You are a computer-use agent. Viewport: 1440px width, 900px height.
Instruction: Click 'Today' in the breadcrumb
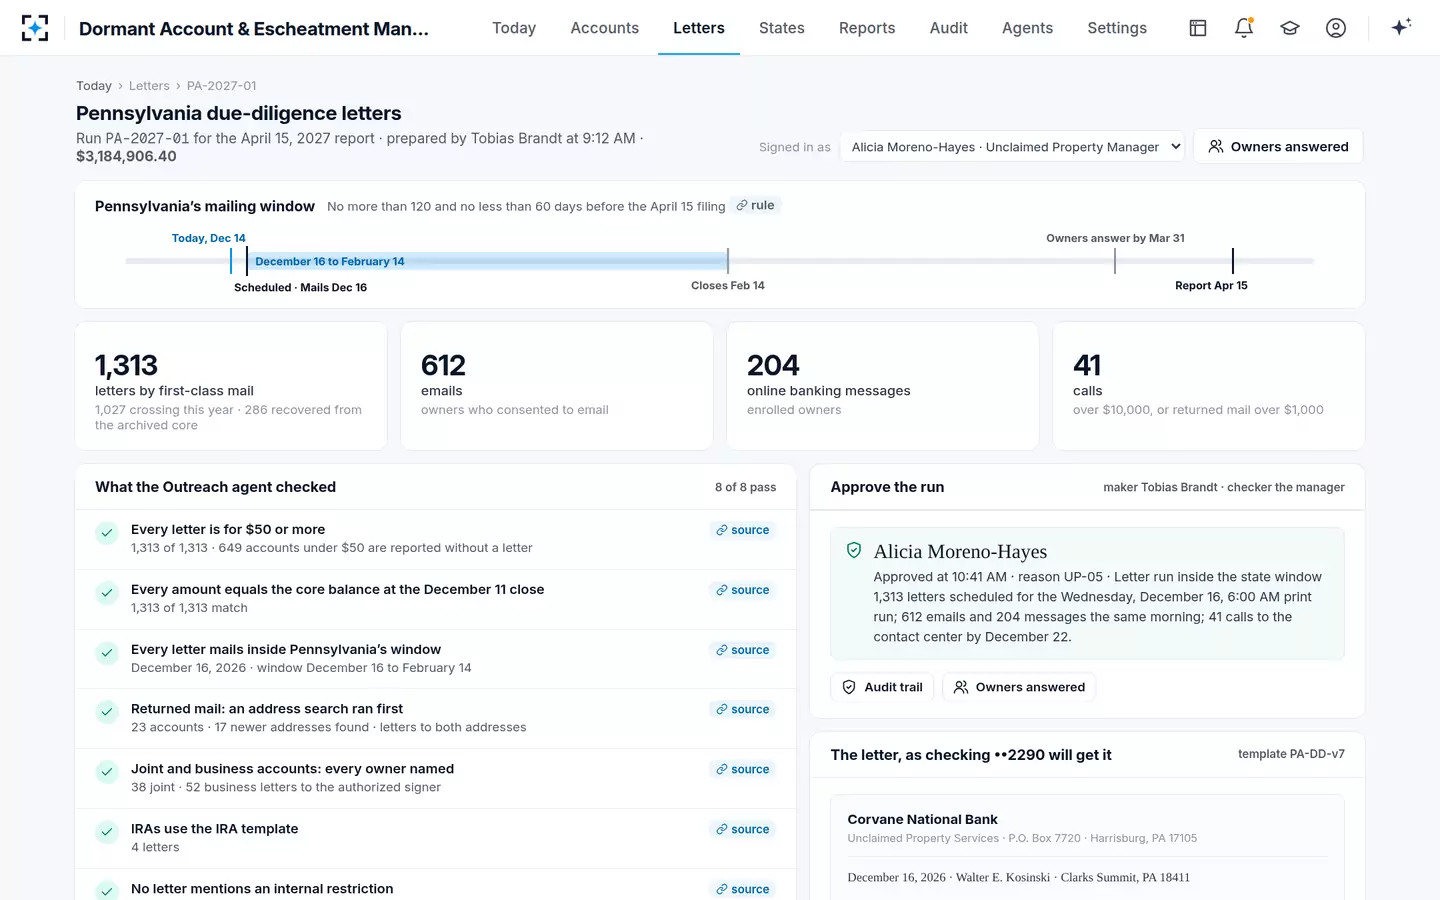point(94,86)
